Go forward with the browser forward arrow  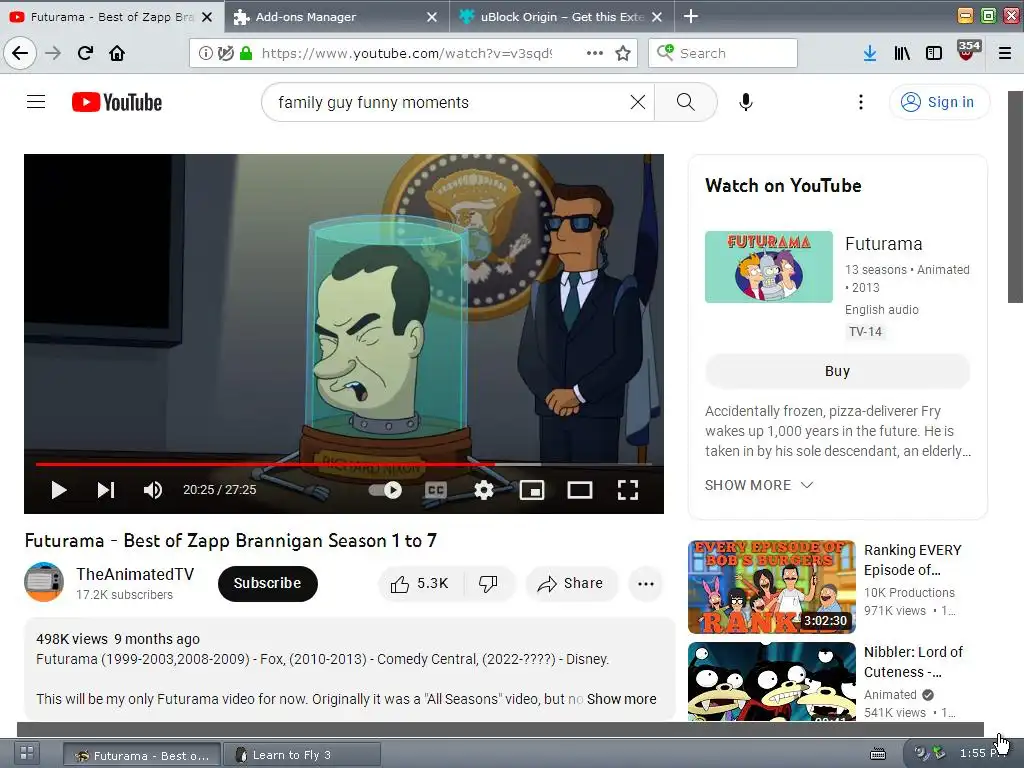[53, 53]
